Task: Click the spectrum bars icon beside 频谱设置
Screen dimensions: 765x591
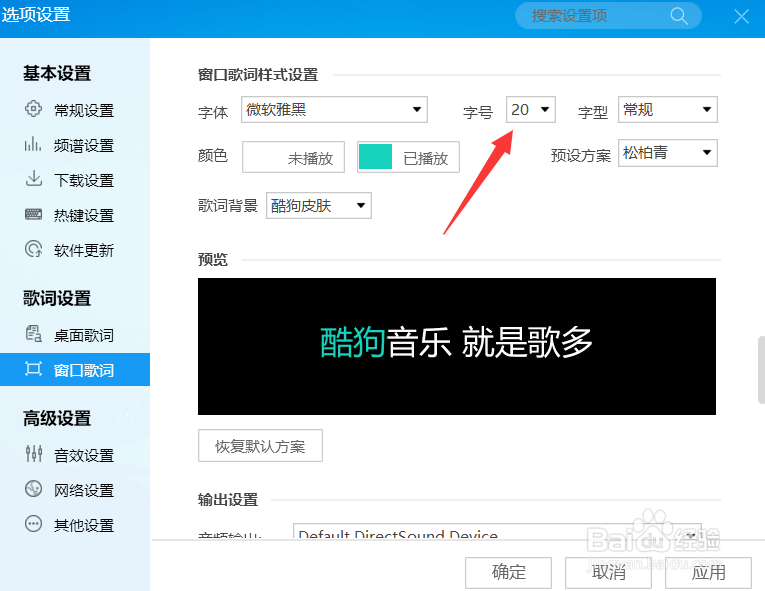Action: [33, 144]
